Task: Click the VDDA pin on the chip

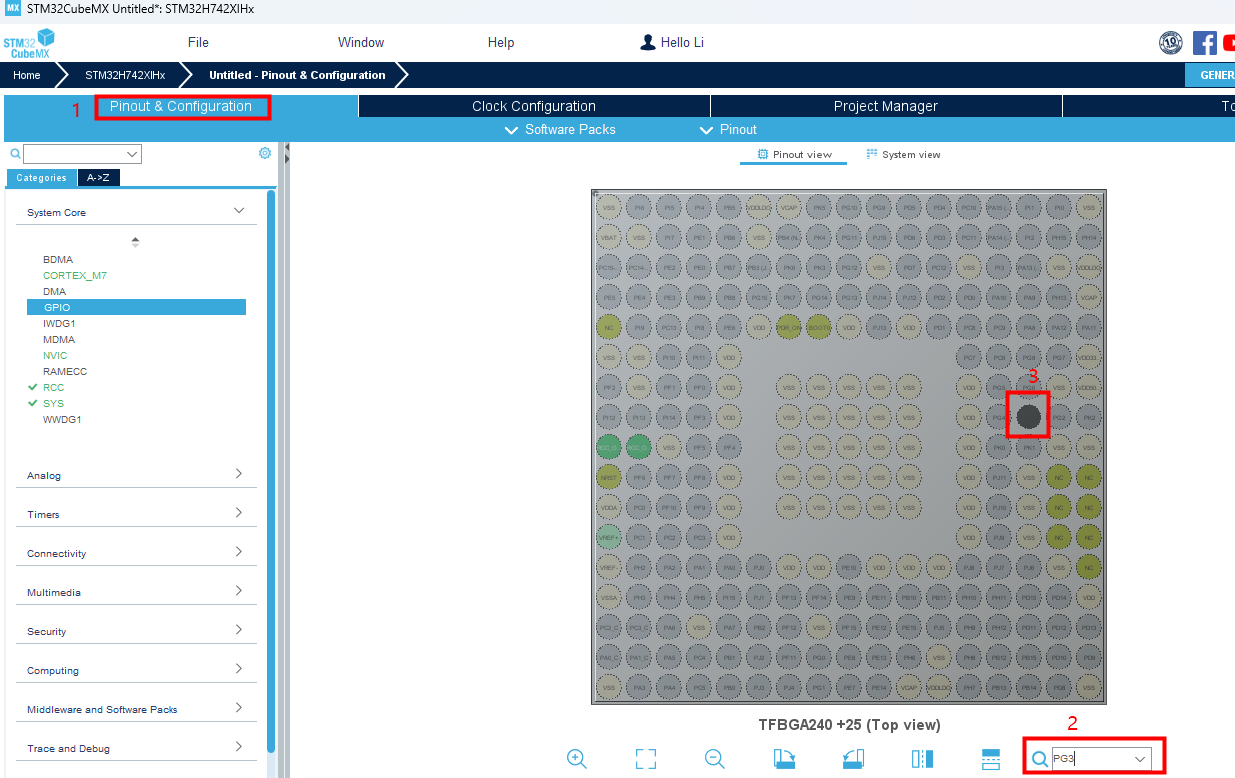Action: 609,507
